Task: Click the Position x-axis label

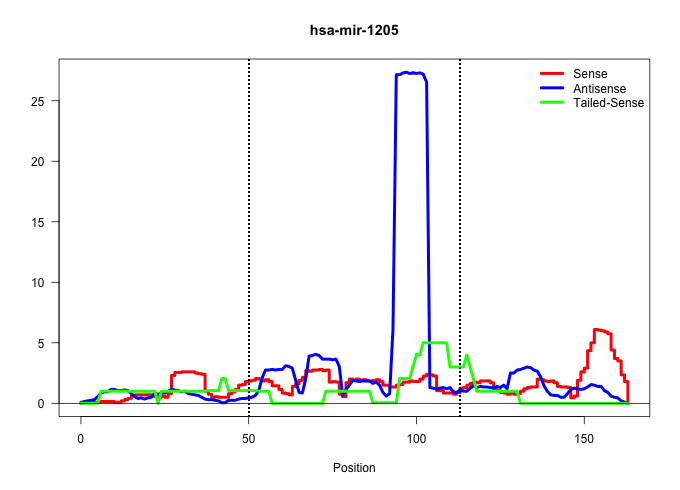Action: click(x=355, y=467)
